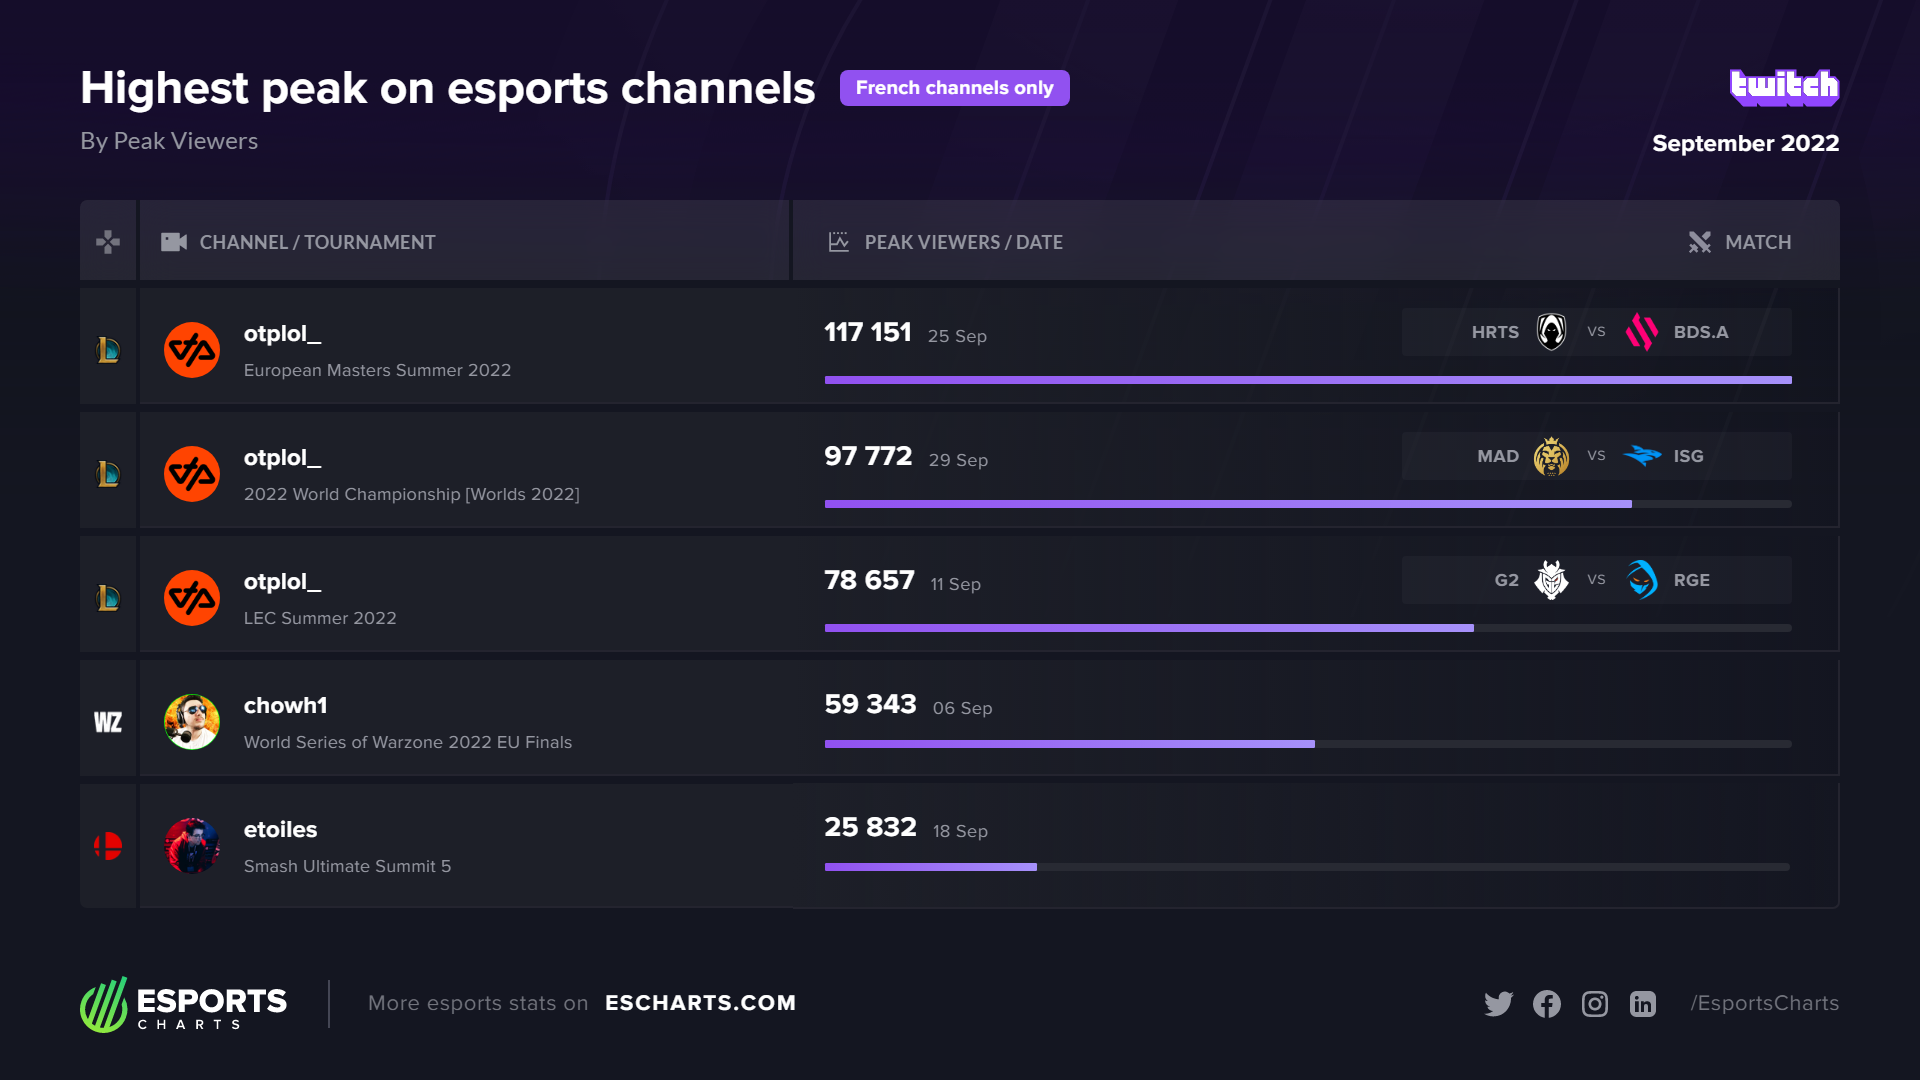Click the Peak Viewers / Date column header
This screenshot has height=1080, width=1920.
pyautogui.click(x=963, y=242)
